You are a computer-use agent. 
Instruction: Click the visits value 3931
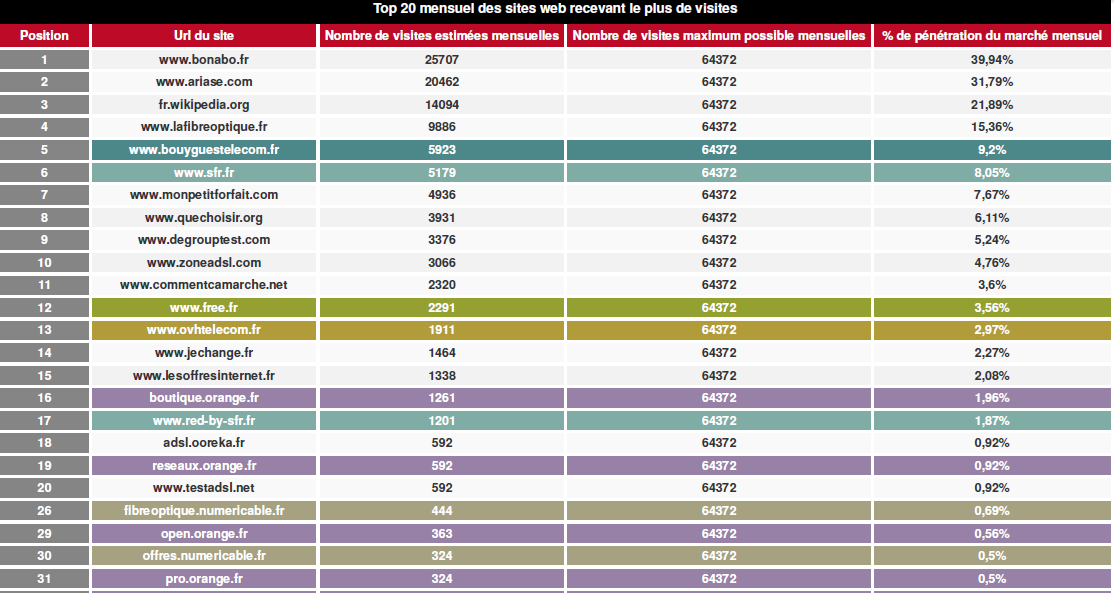tap(442, 217)
